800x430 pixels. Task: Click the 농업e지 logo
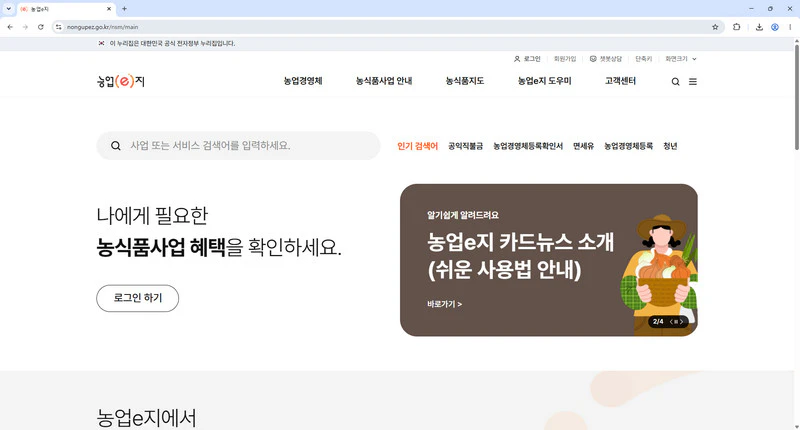pos(121,81)
